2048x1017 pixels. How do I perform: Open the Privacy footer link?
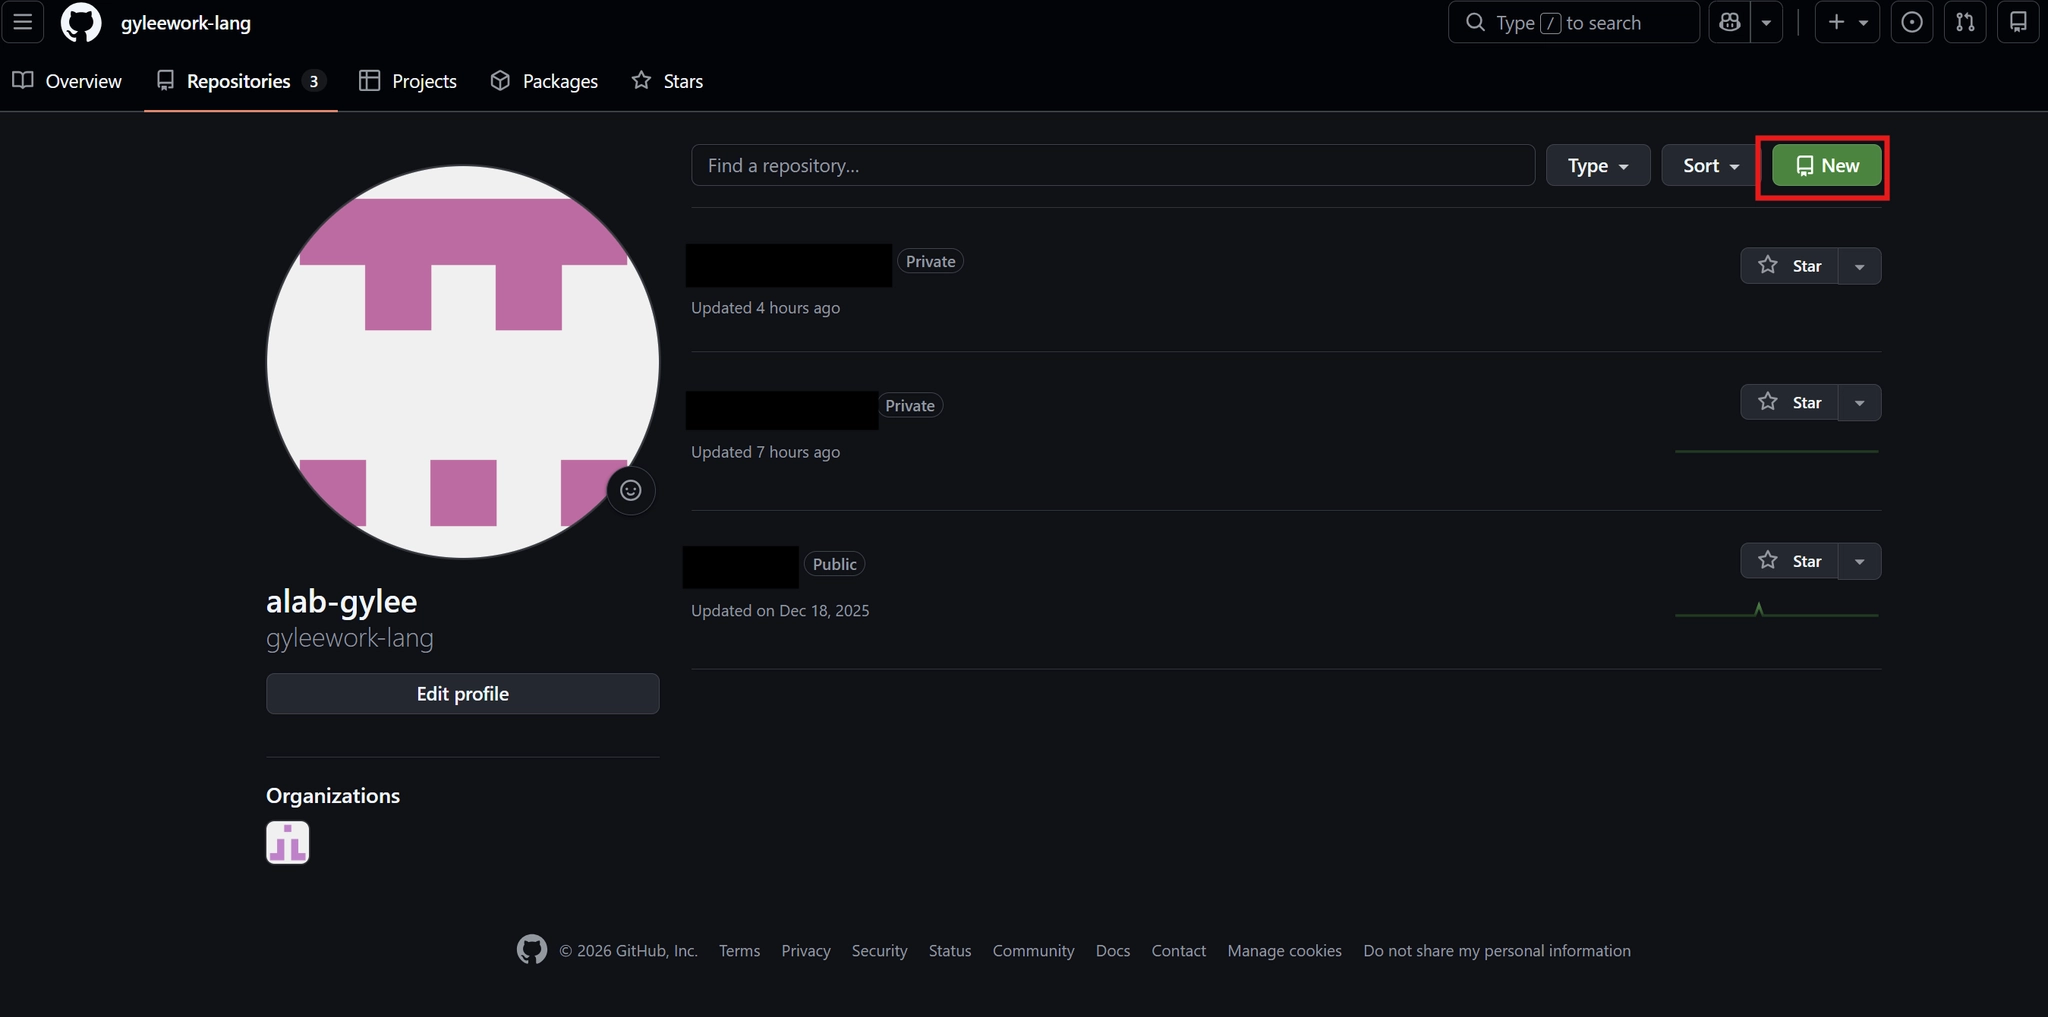806,951
